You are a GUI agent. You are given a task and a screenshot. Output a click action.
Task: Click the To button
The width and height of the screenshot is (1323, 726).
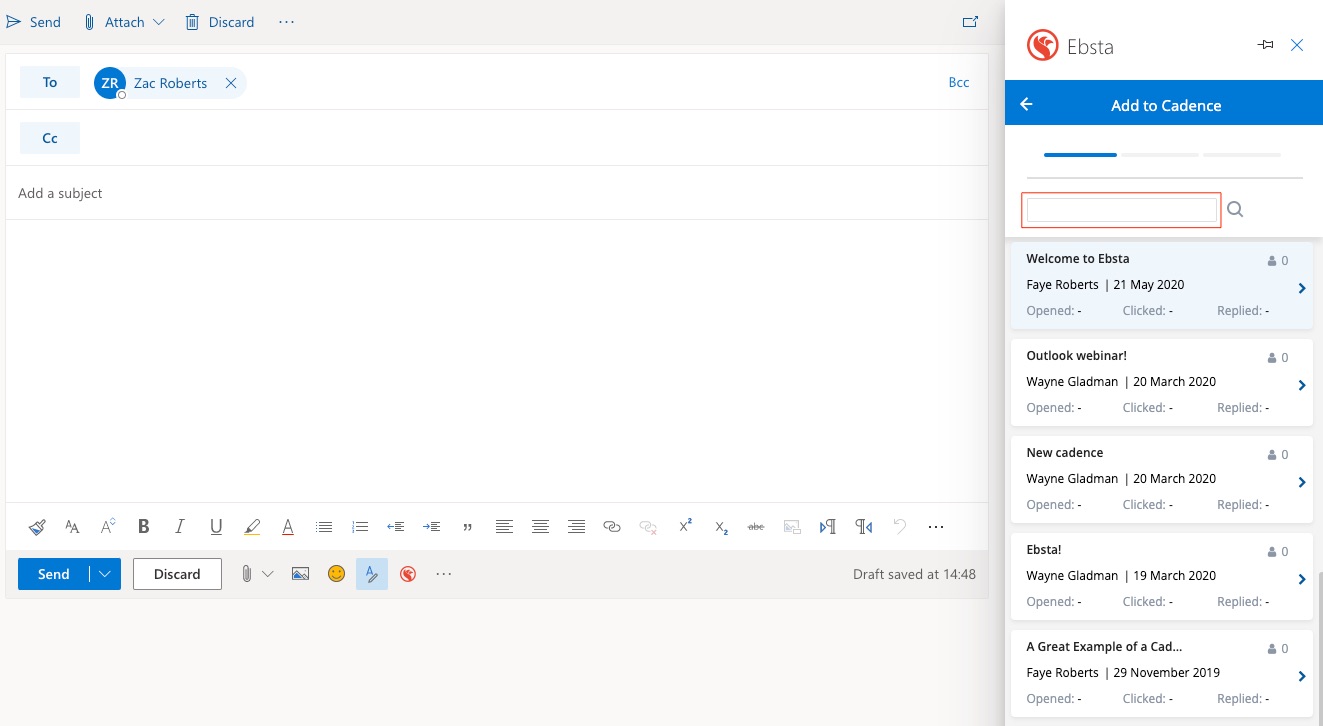point(50,82)
